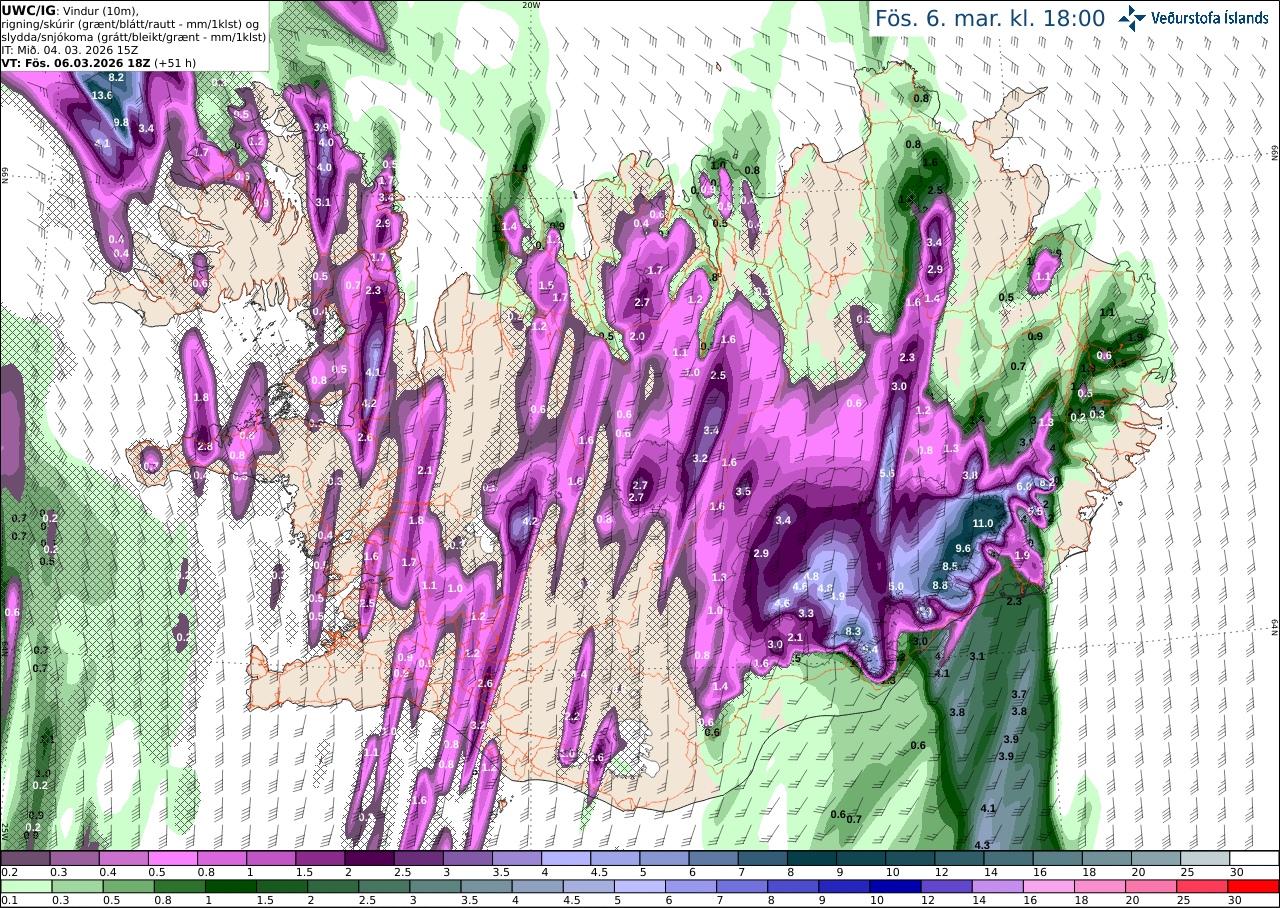Click the "8.3" value on the south coast
Screen dimensions: 1280x908
coord(853,631)
